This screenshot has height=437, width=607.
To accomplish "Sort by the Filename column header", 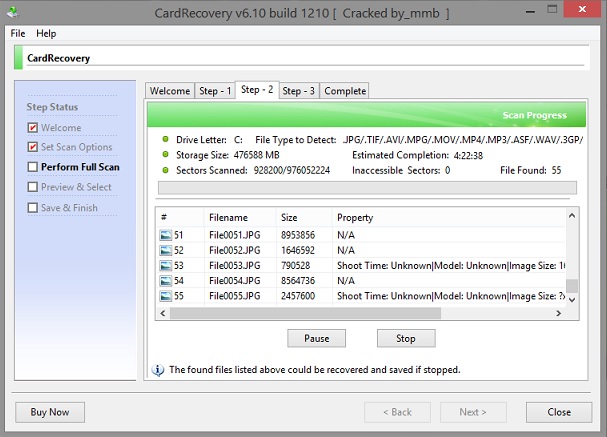I will click(240, 218).
